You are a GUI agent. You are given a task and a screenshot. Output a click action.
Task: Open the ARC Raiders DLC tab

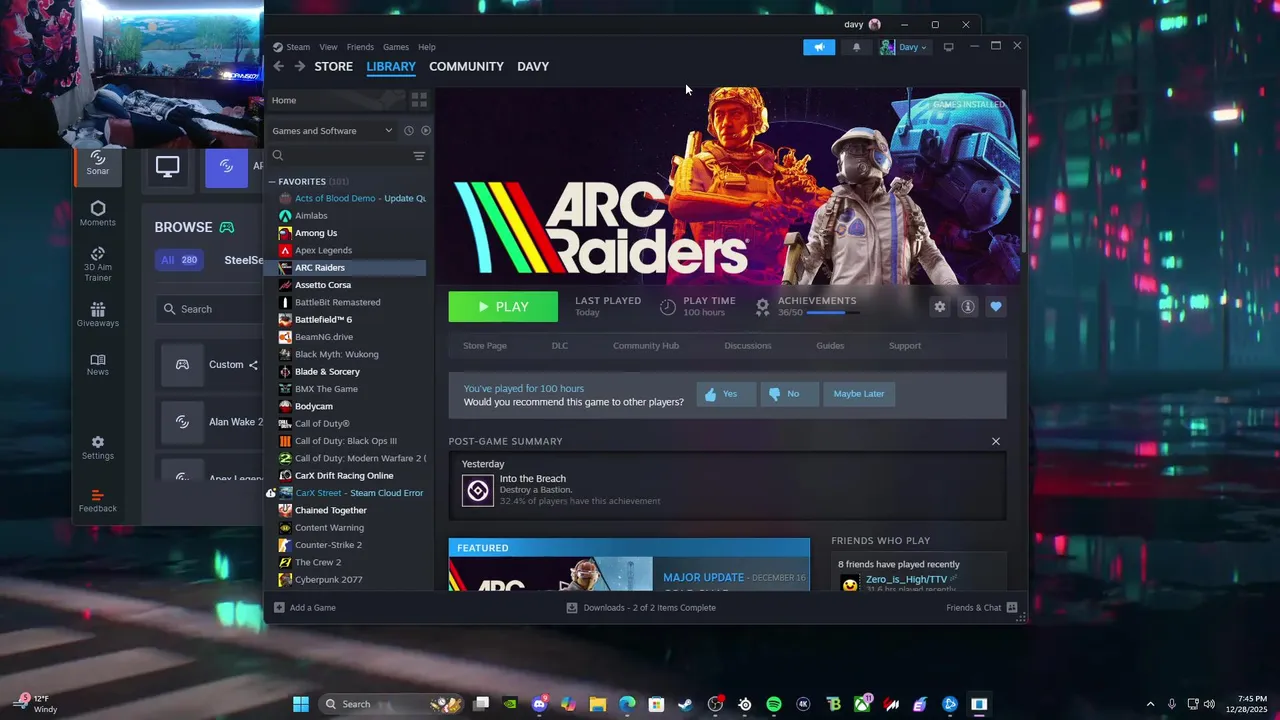pos(560,346)
